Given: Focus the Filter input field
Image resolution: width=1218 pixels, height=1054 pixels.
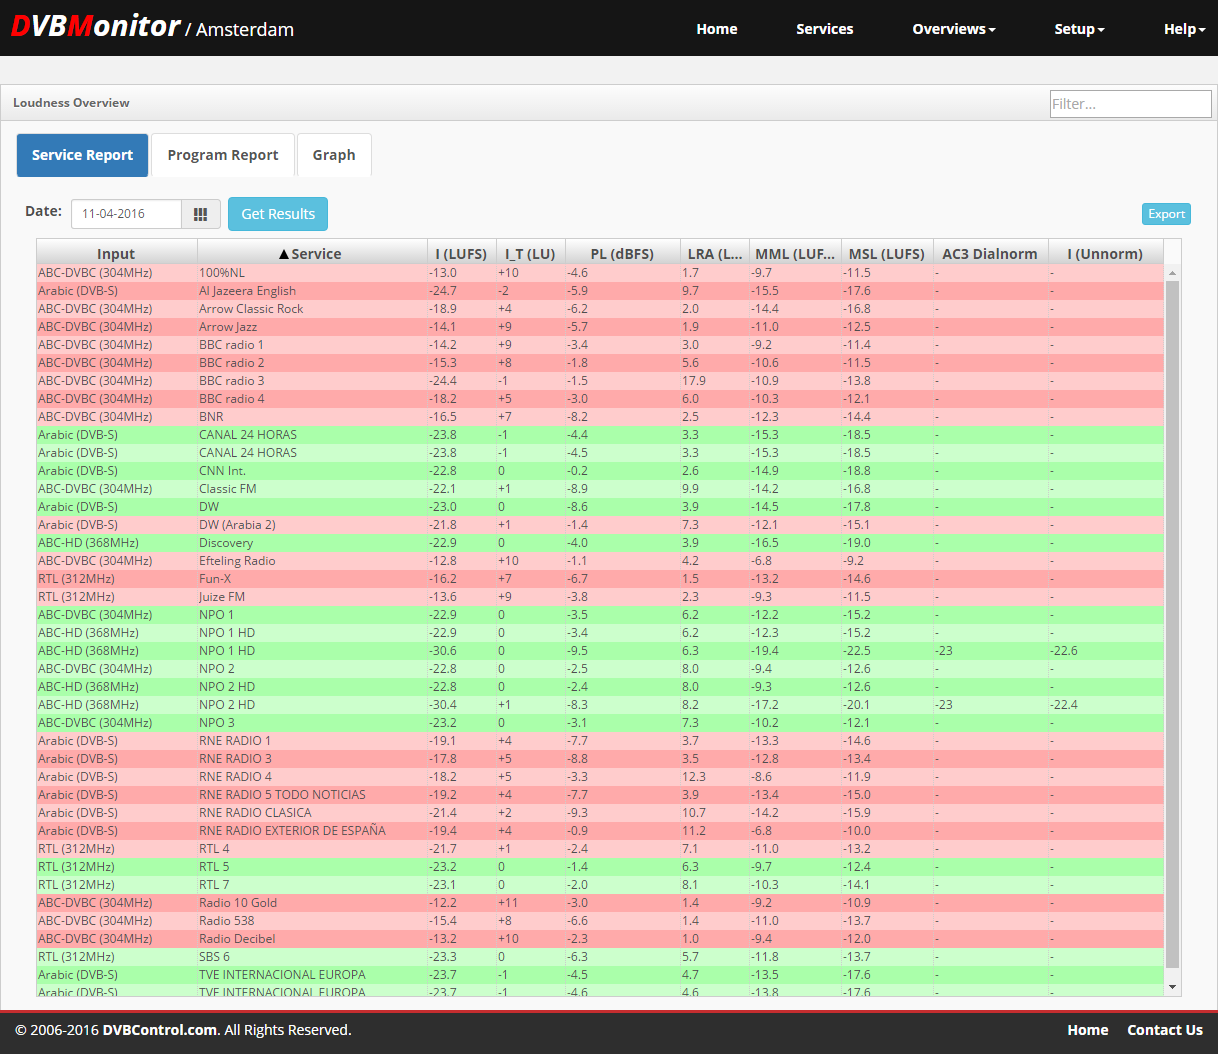Looking at the screenshot, I should click(x=1130, y=104).
